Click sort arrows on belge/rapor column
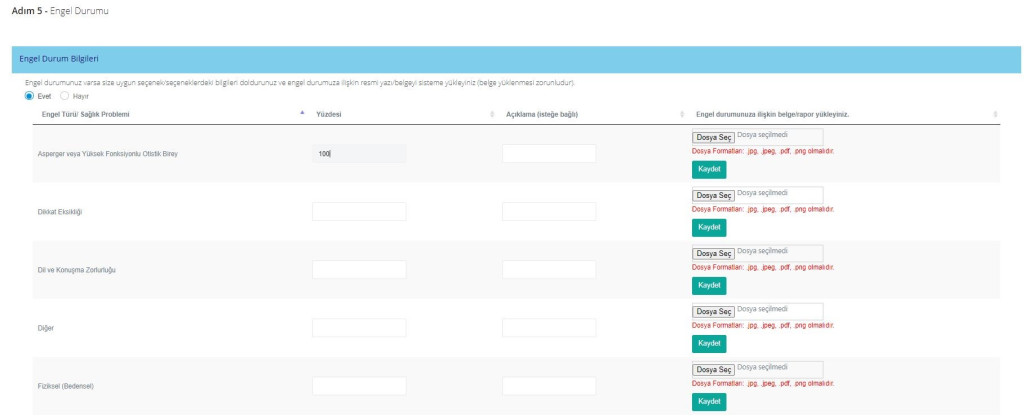The width and height of the screenshot is (1024, 419). click(x=995, y=113)
